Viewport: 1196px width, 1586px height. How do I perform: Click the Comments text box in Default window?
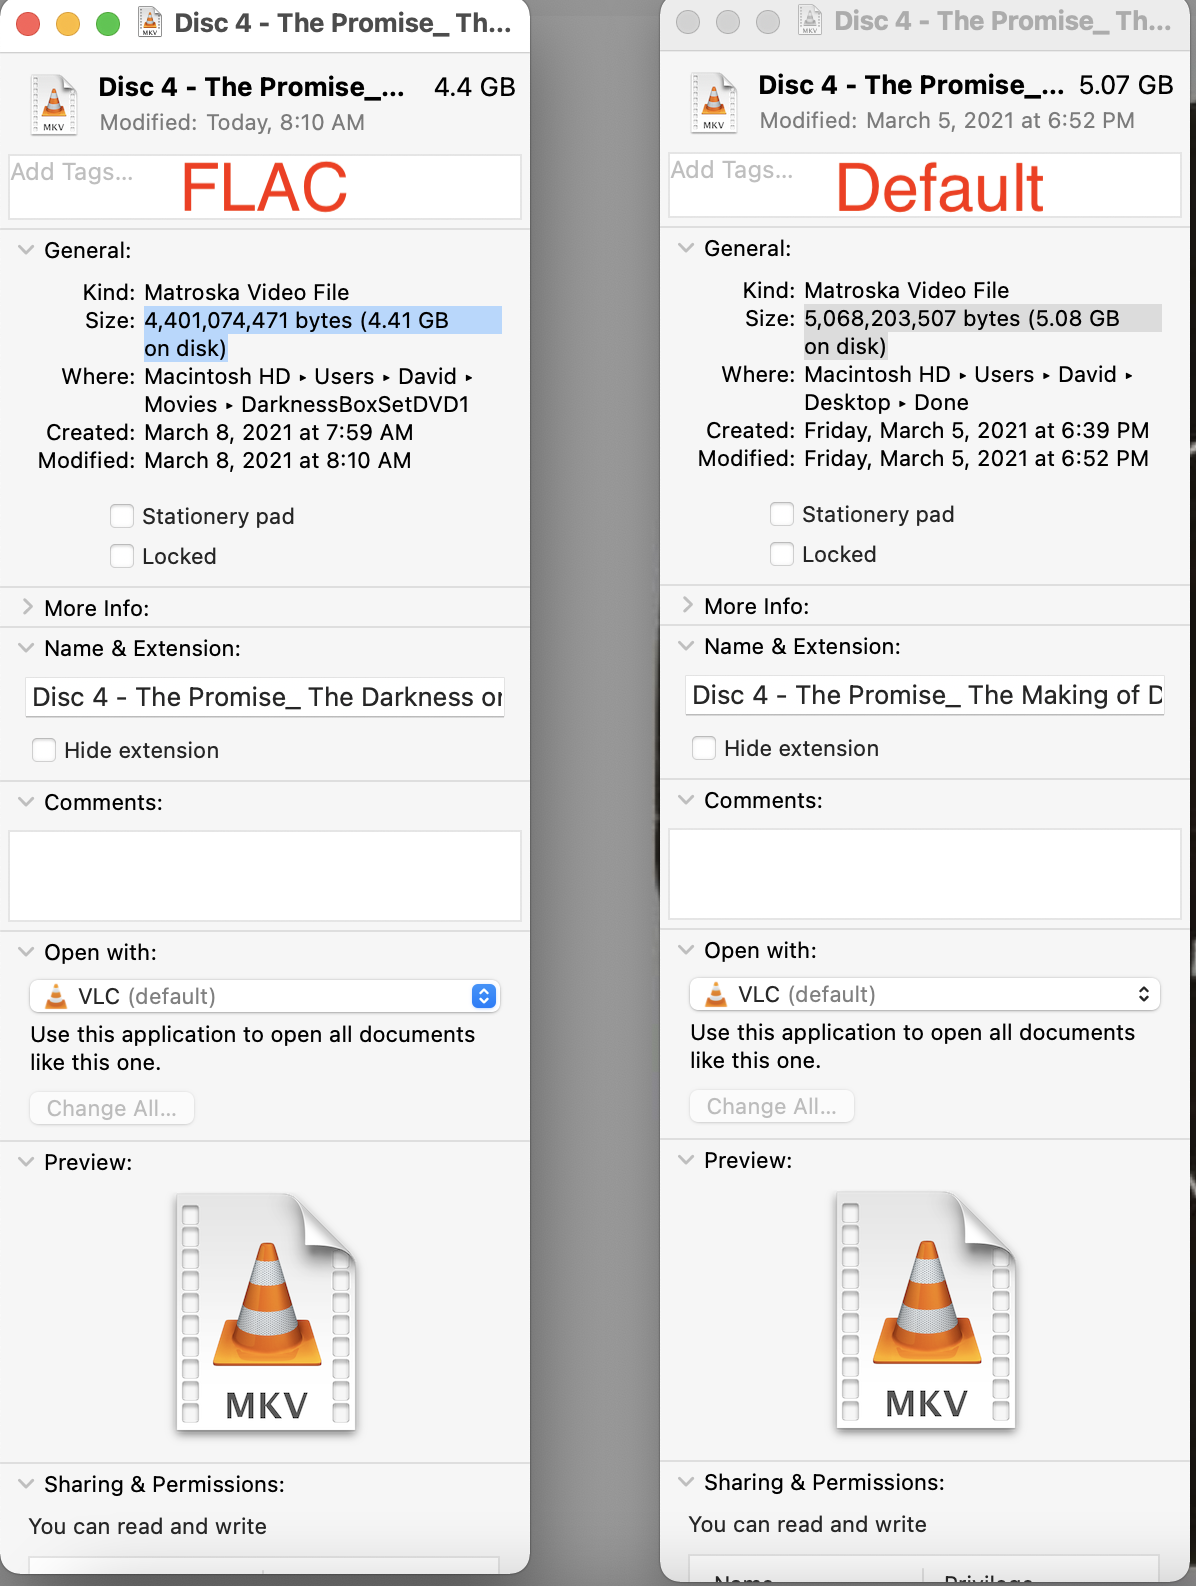pyautogui.click(x=924, y=873)
